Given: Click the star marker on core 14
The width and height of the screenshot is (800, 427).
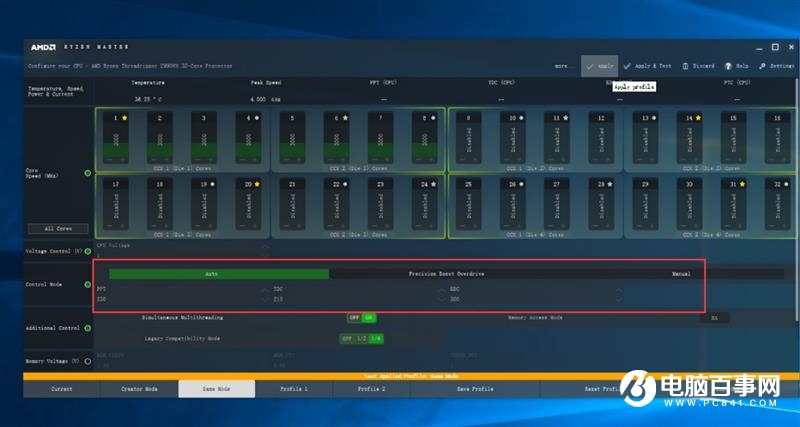Looking at the screenshot, I should click(x=698, y=118).
